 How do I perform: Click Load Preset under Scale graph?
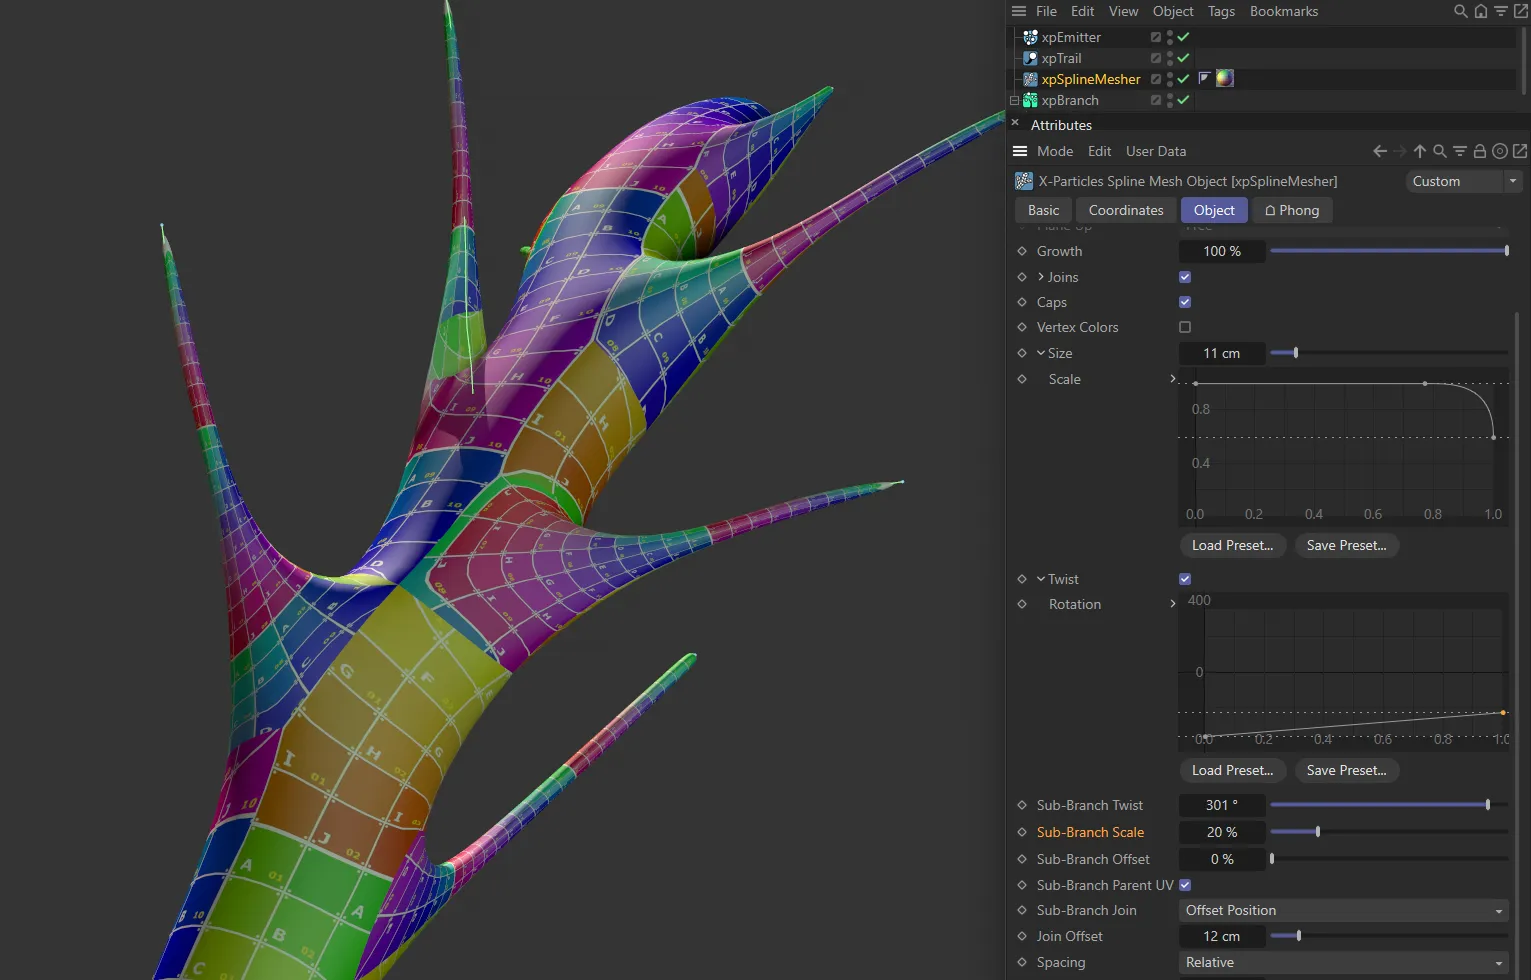1232,545
